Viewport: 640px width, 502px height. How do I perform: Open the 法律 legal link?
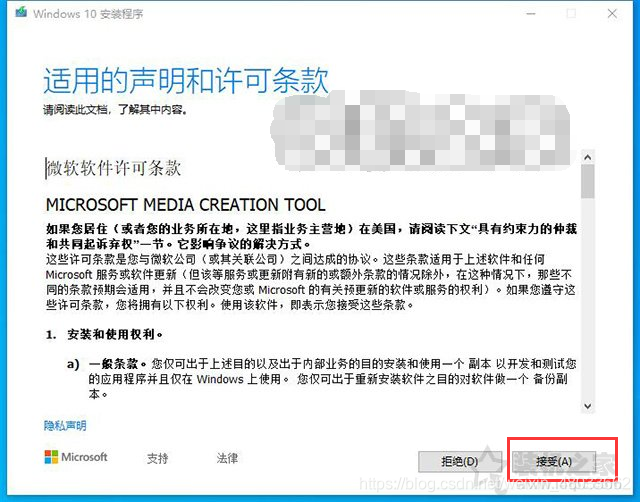(227, 458)
